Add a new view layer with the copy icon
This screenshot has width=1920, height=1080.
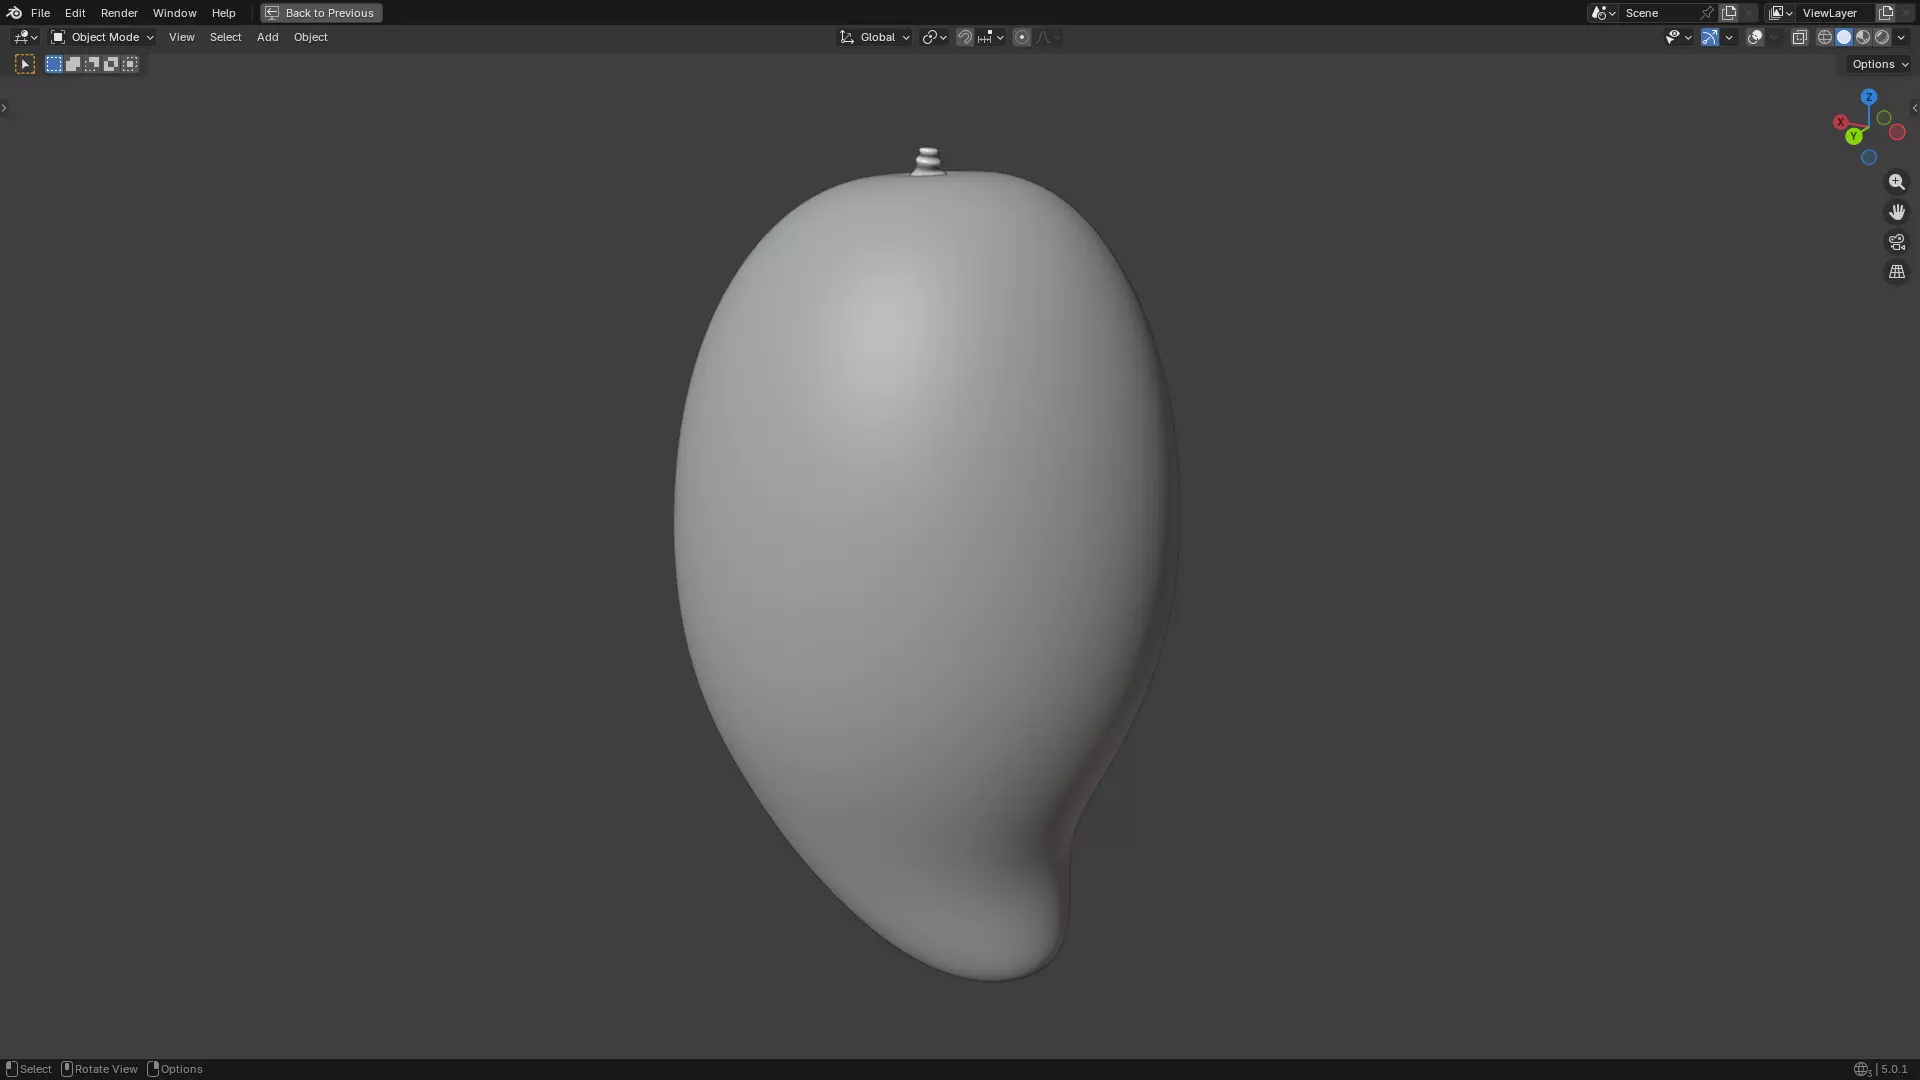1886,13
